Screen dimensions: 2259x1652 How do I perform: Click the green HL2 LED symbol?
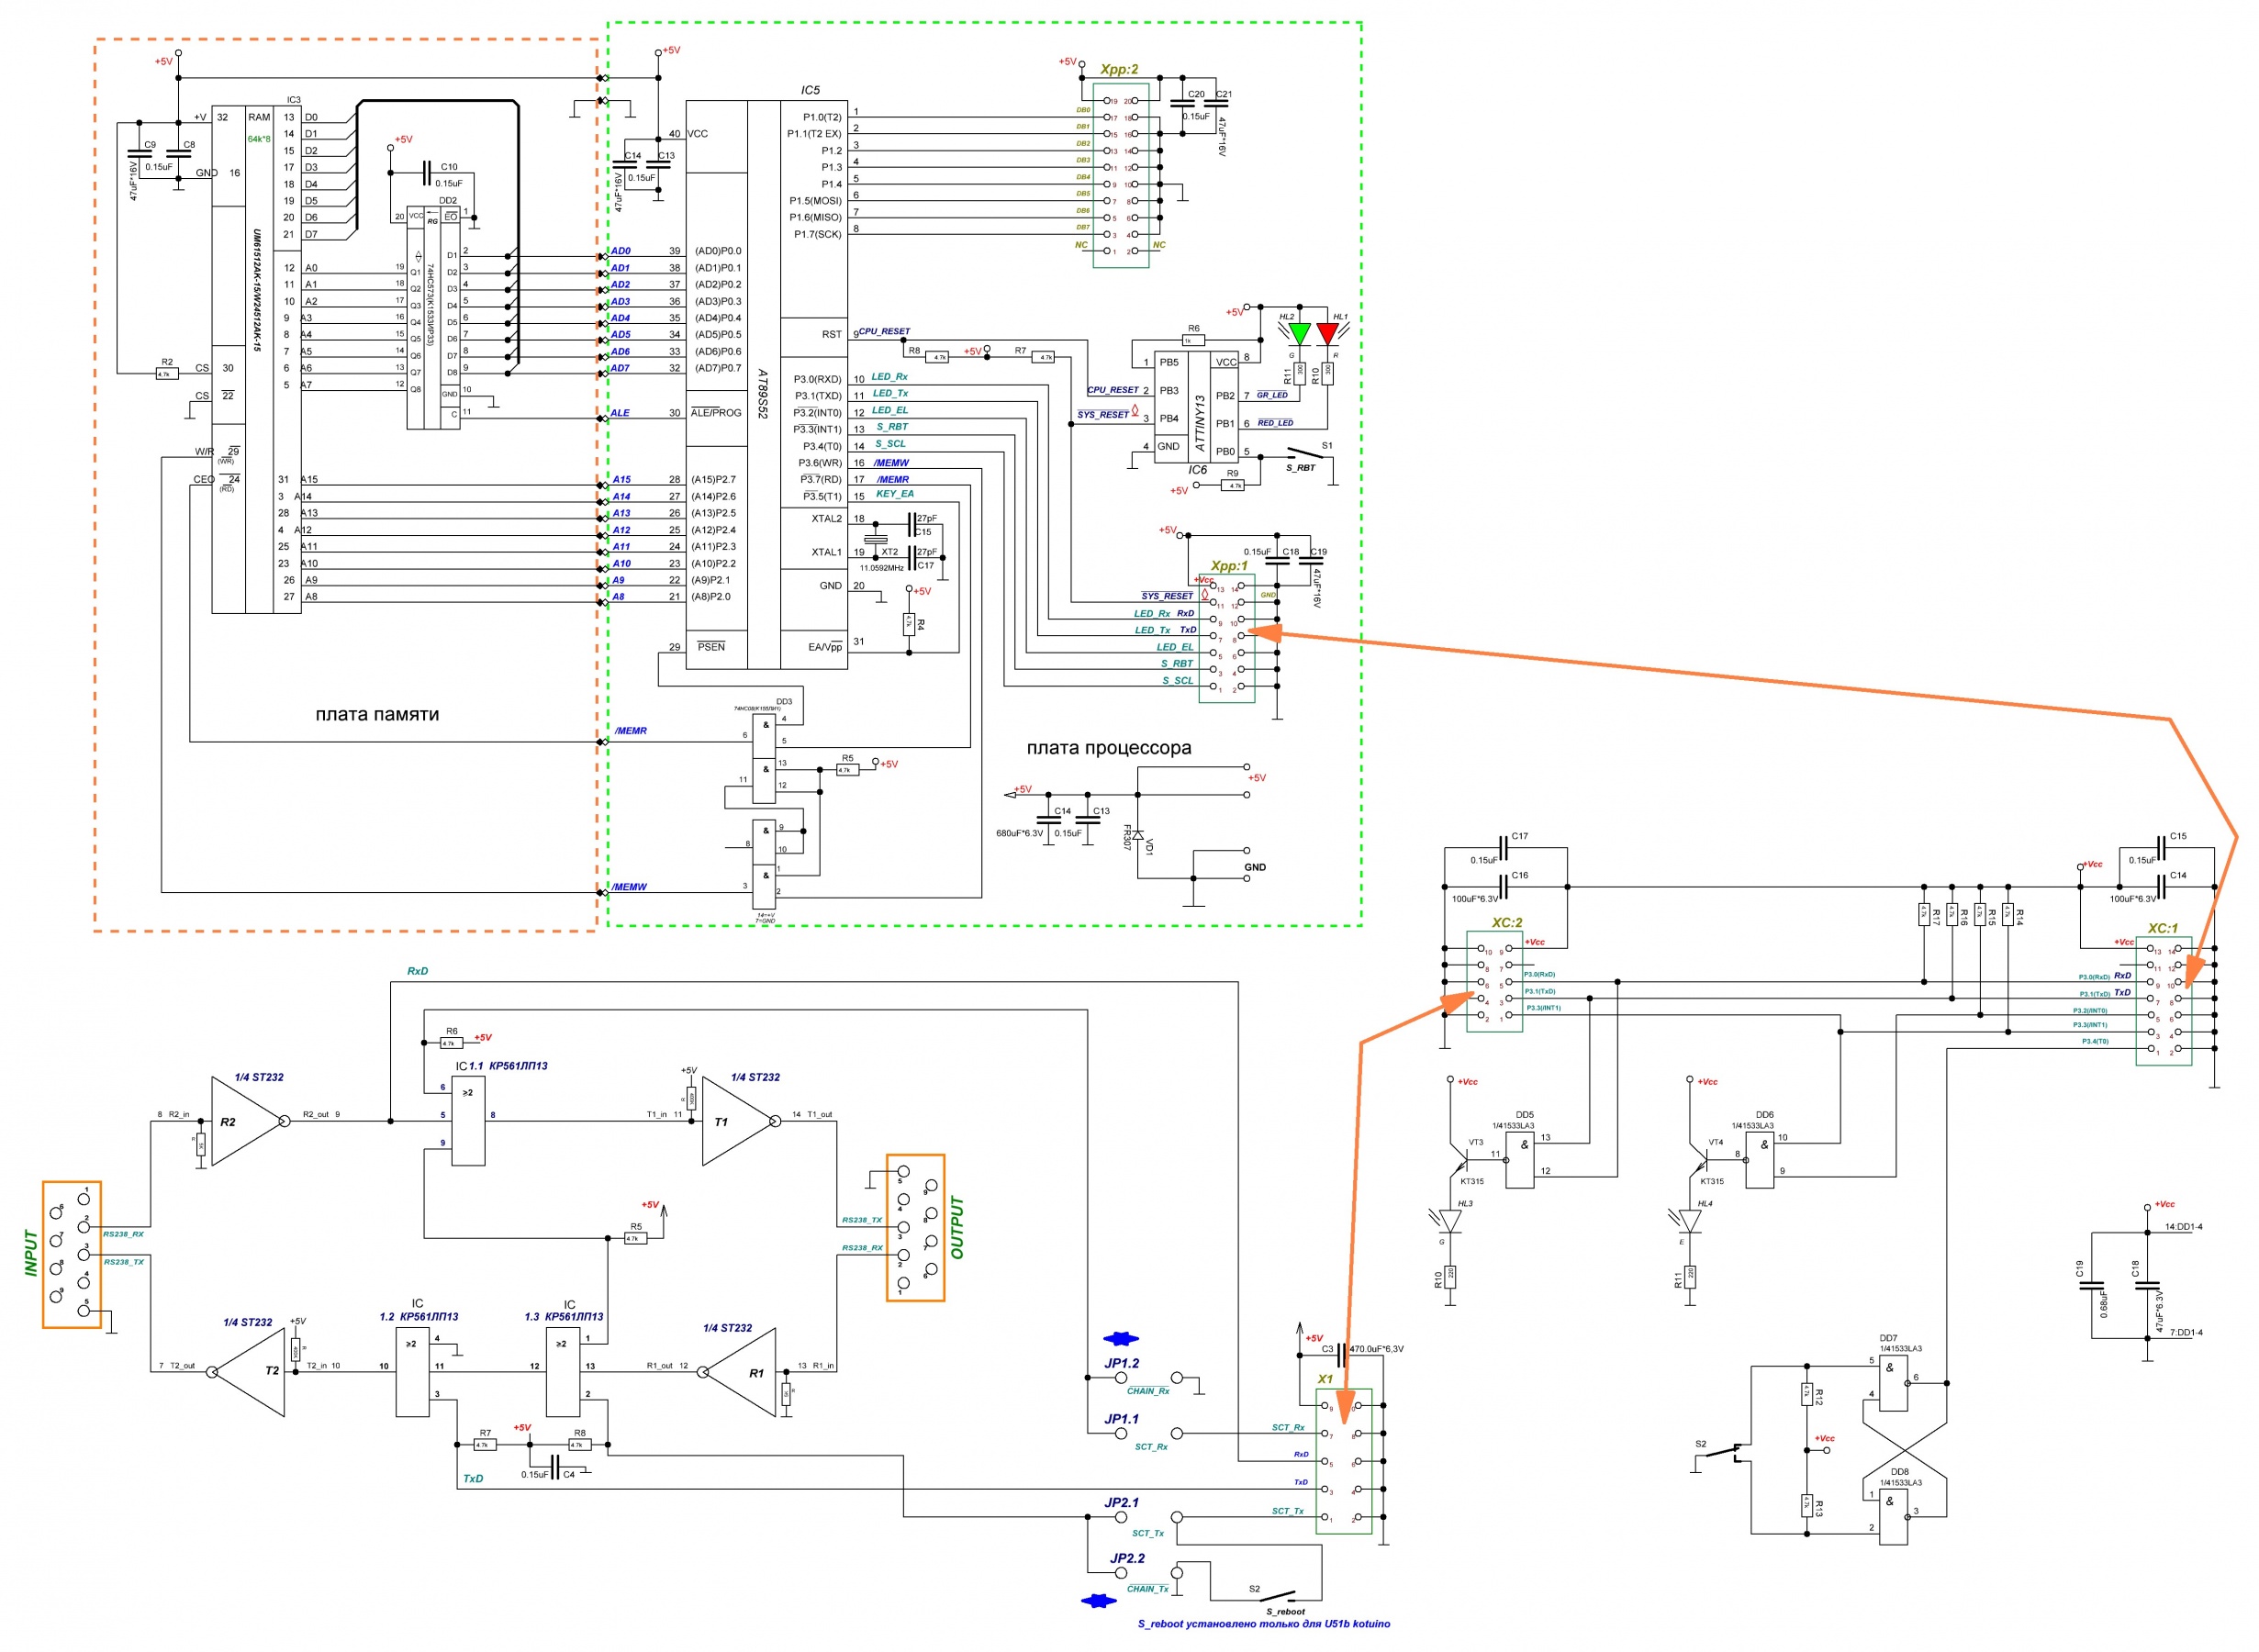[x=1300, y=333]
